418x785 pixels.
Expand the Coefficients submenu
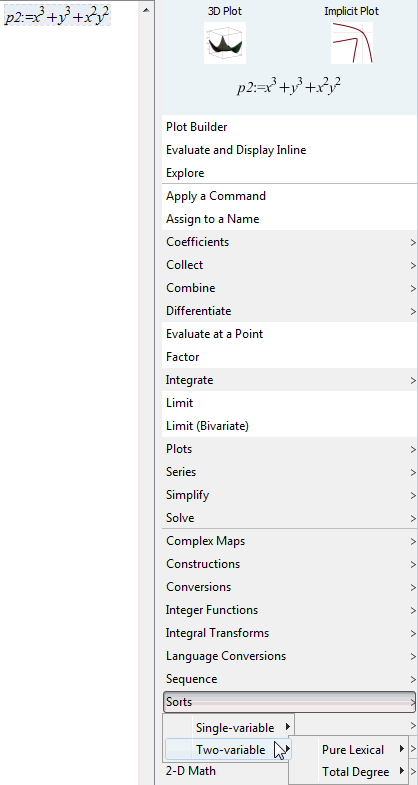(x=290, y=242)
